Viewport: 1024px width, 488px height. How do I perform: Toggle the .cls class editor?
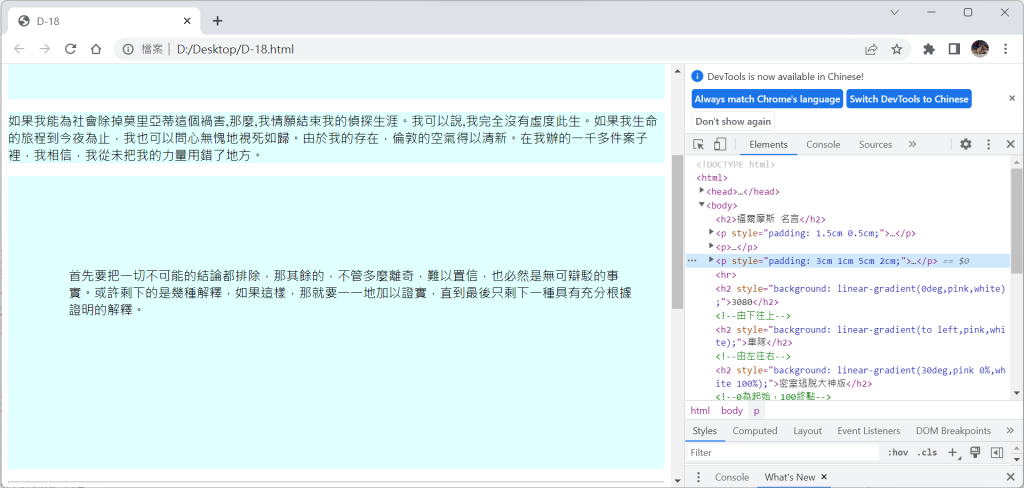pyautogui.click(x=927, y=452)
